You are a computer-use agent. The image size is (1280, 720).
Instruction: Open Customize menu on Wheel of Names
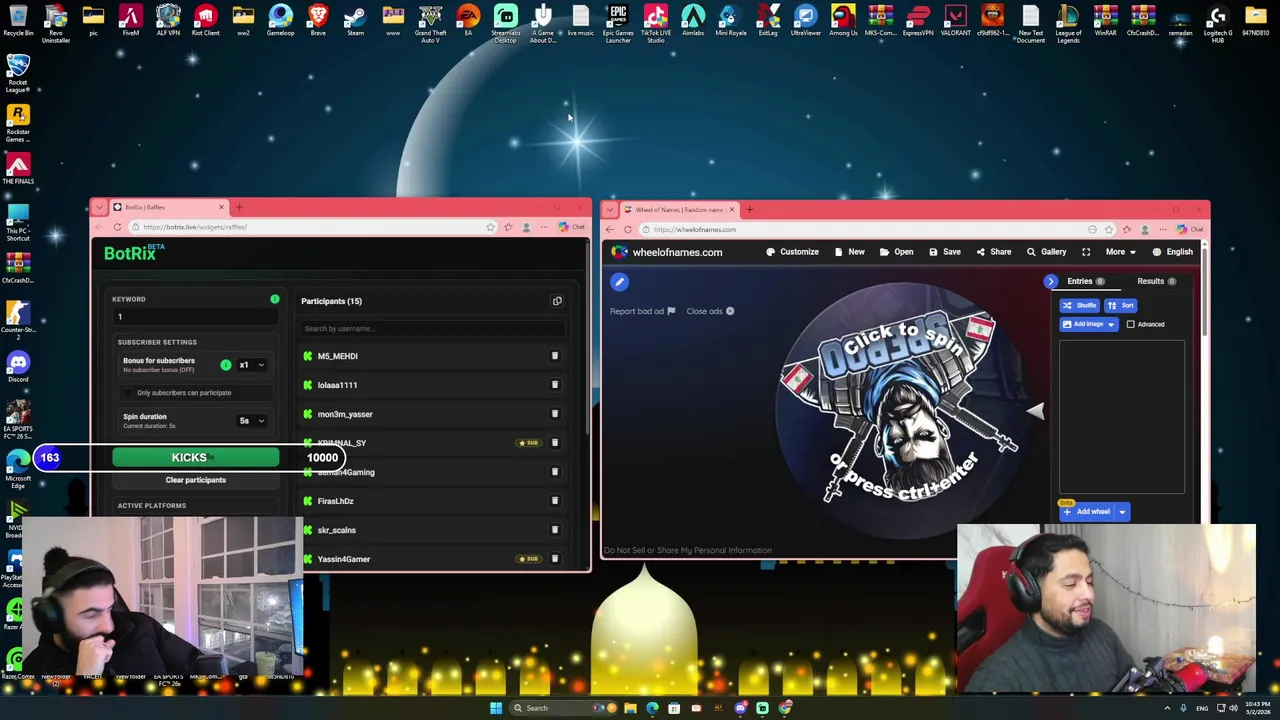pos(792,252)
